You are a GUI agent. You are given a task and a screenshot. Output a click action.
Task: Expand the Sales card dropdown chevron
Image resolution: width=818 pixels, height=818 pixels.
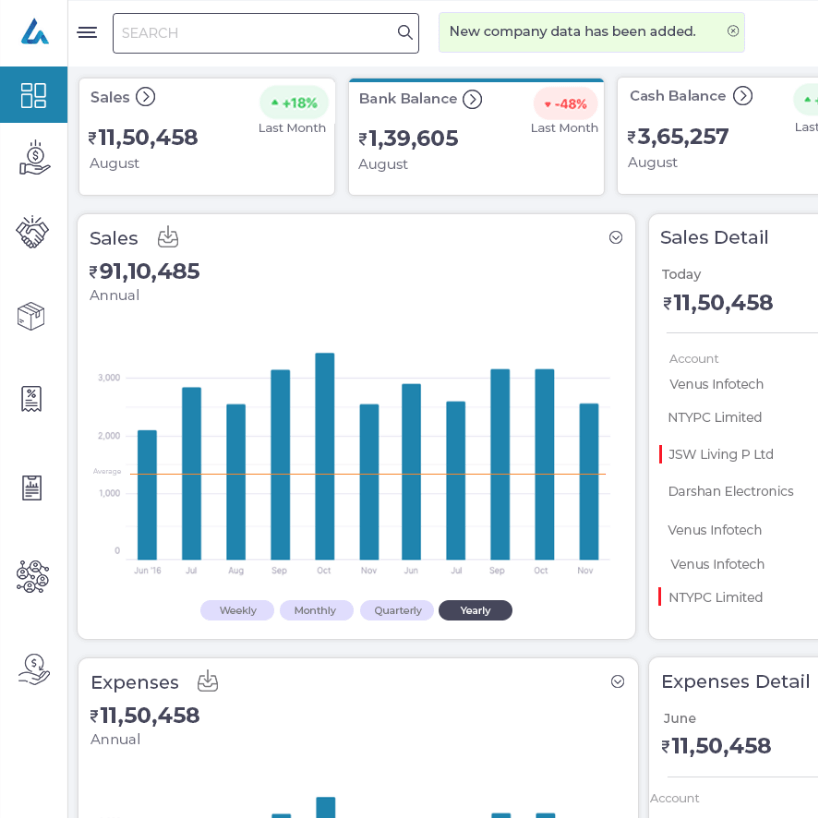click(616, 238)
